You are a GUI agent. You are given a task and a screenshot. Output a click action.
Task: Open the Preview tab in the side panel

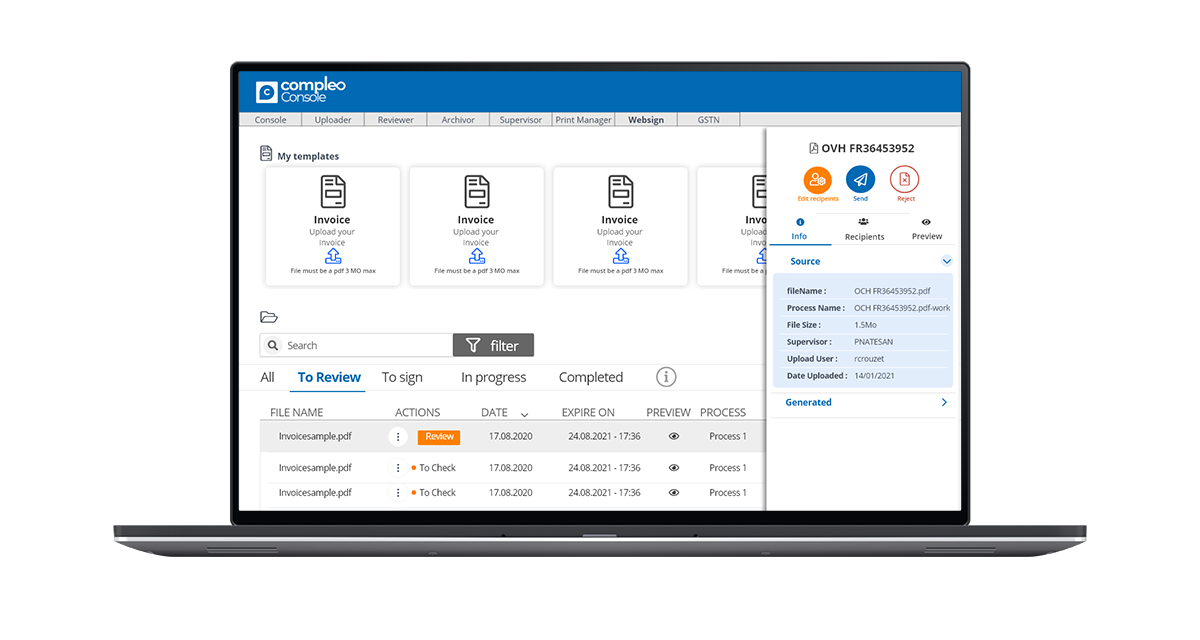tap(926, 229)
